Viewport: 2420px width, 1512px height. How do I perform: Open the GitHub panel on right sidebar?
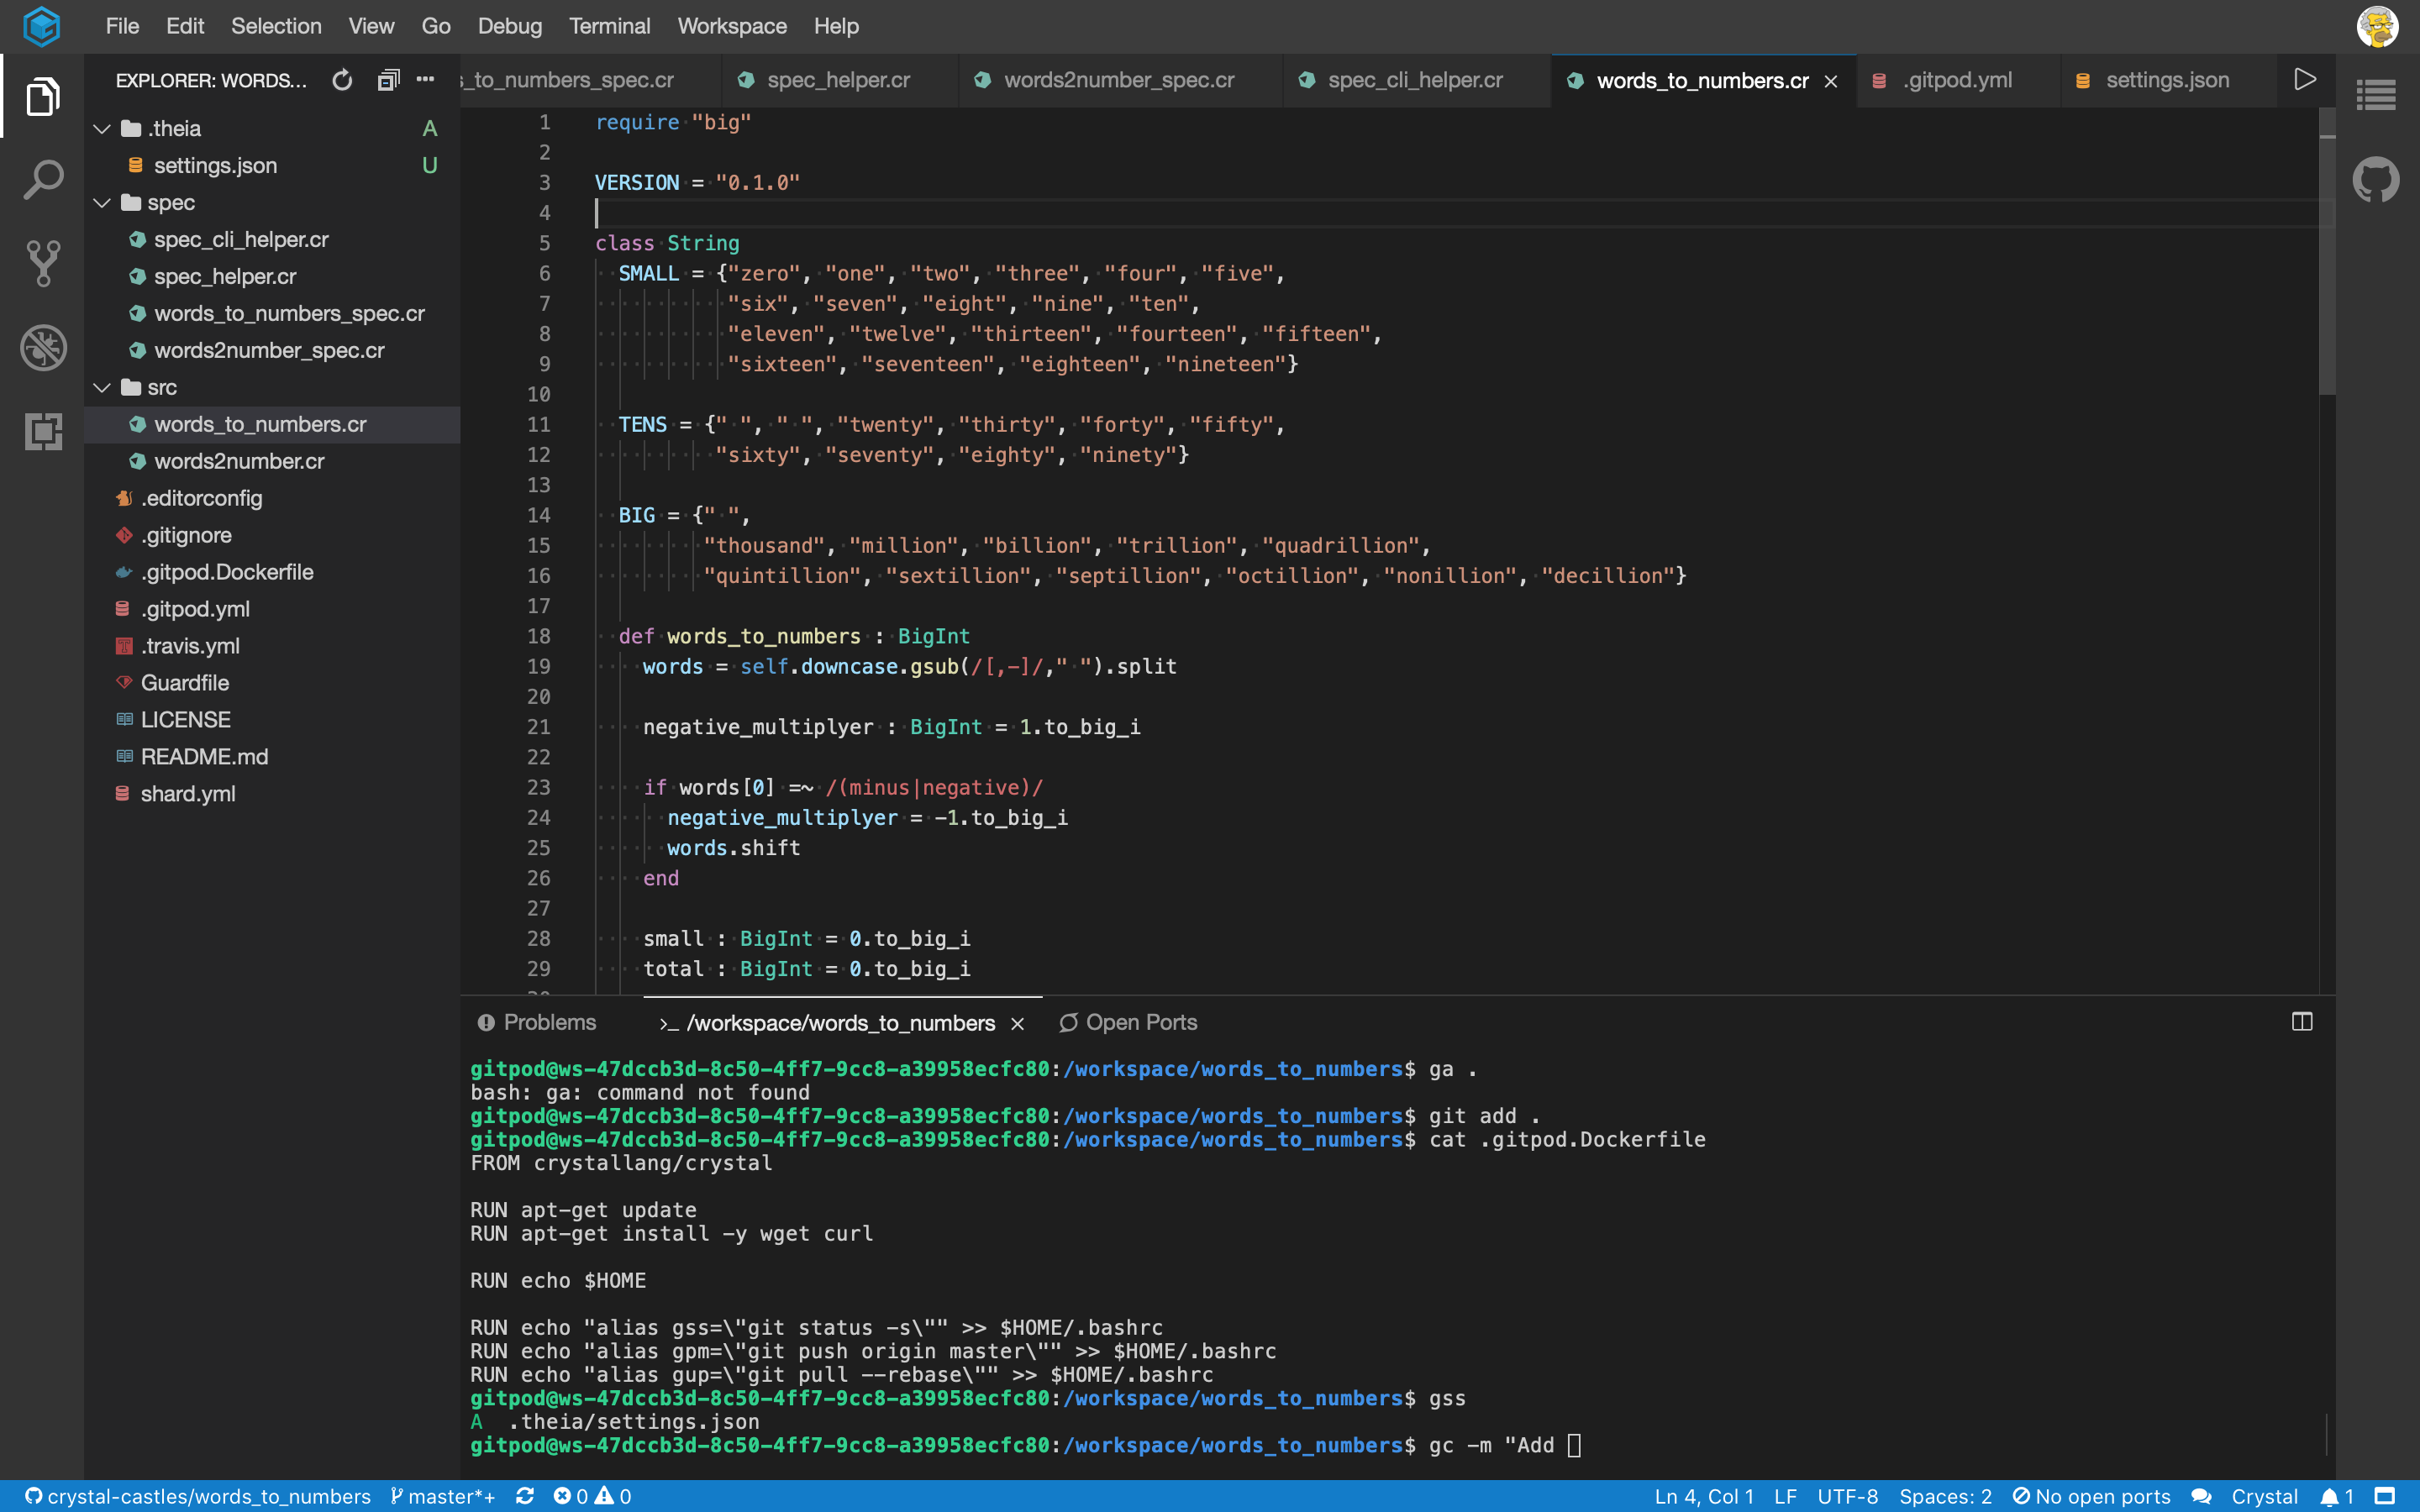(2376, 180)
